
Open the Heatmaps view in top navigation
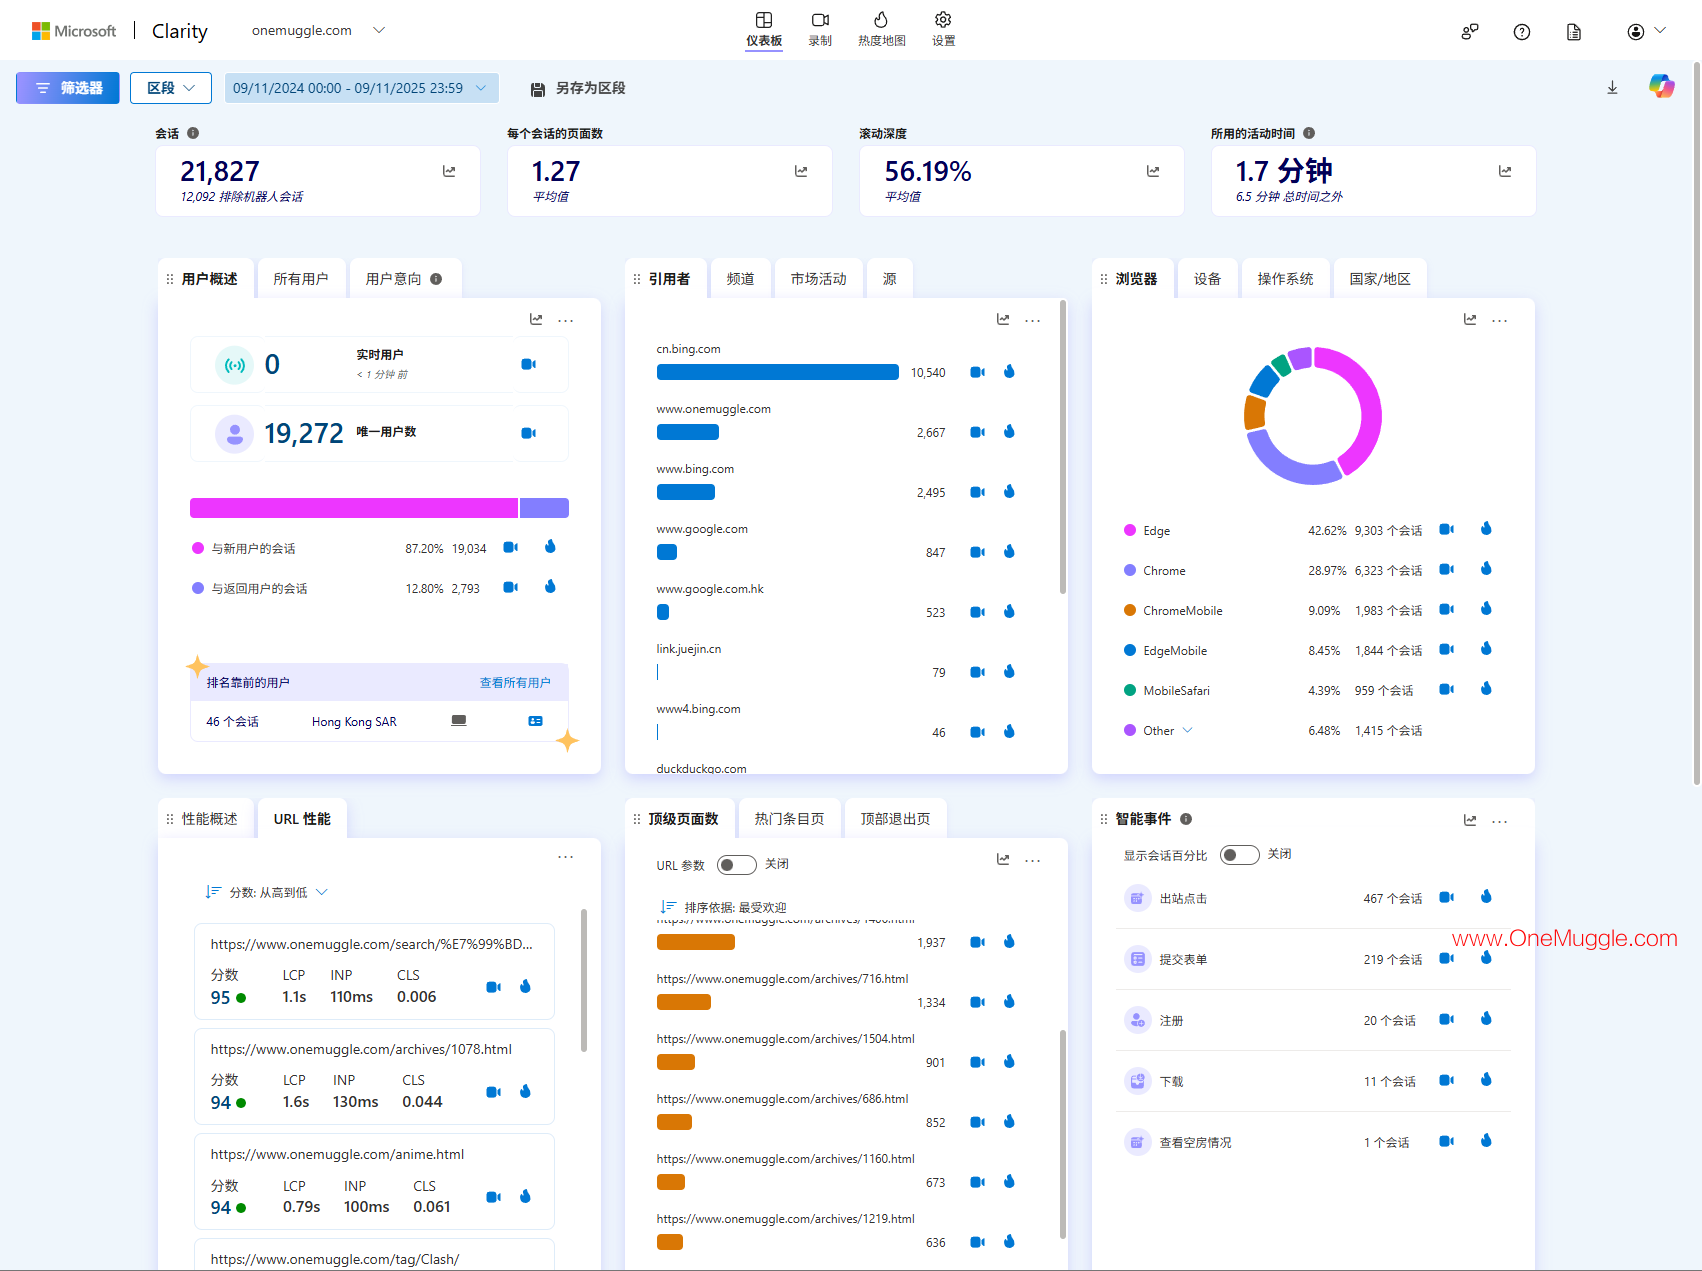(881, 28)
